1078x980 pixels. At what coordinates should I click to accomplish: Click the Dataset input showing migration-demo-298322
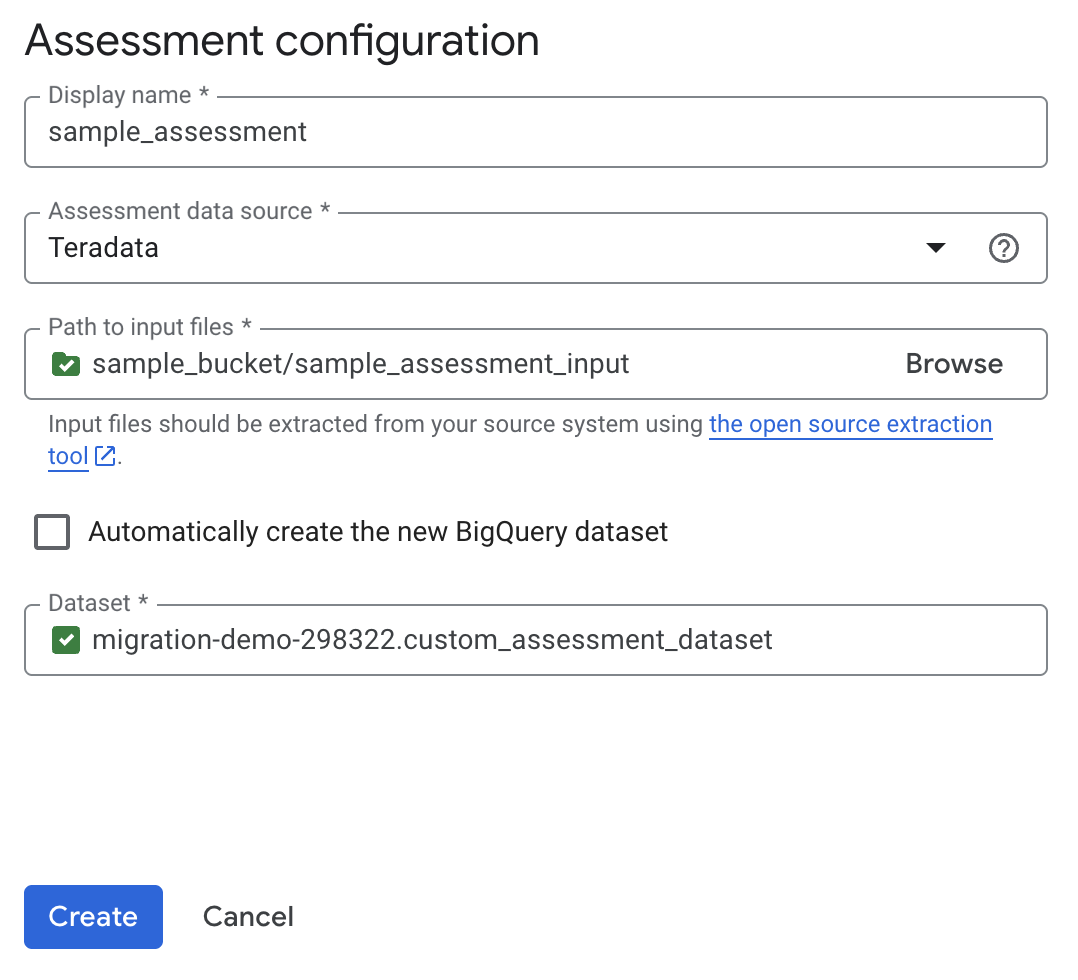[430, 640]
